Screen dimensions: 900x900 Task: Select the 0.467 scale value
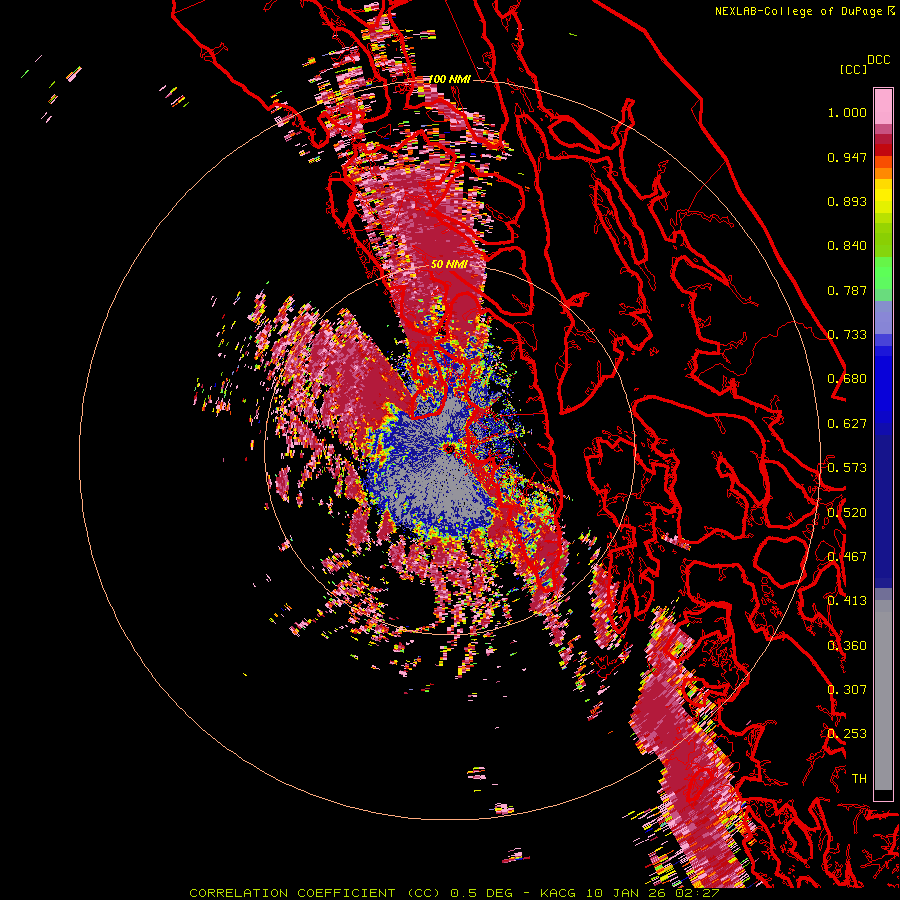click(847, 557)
